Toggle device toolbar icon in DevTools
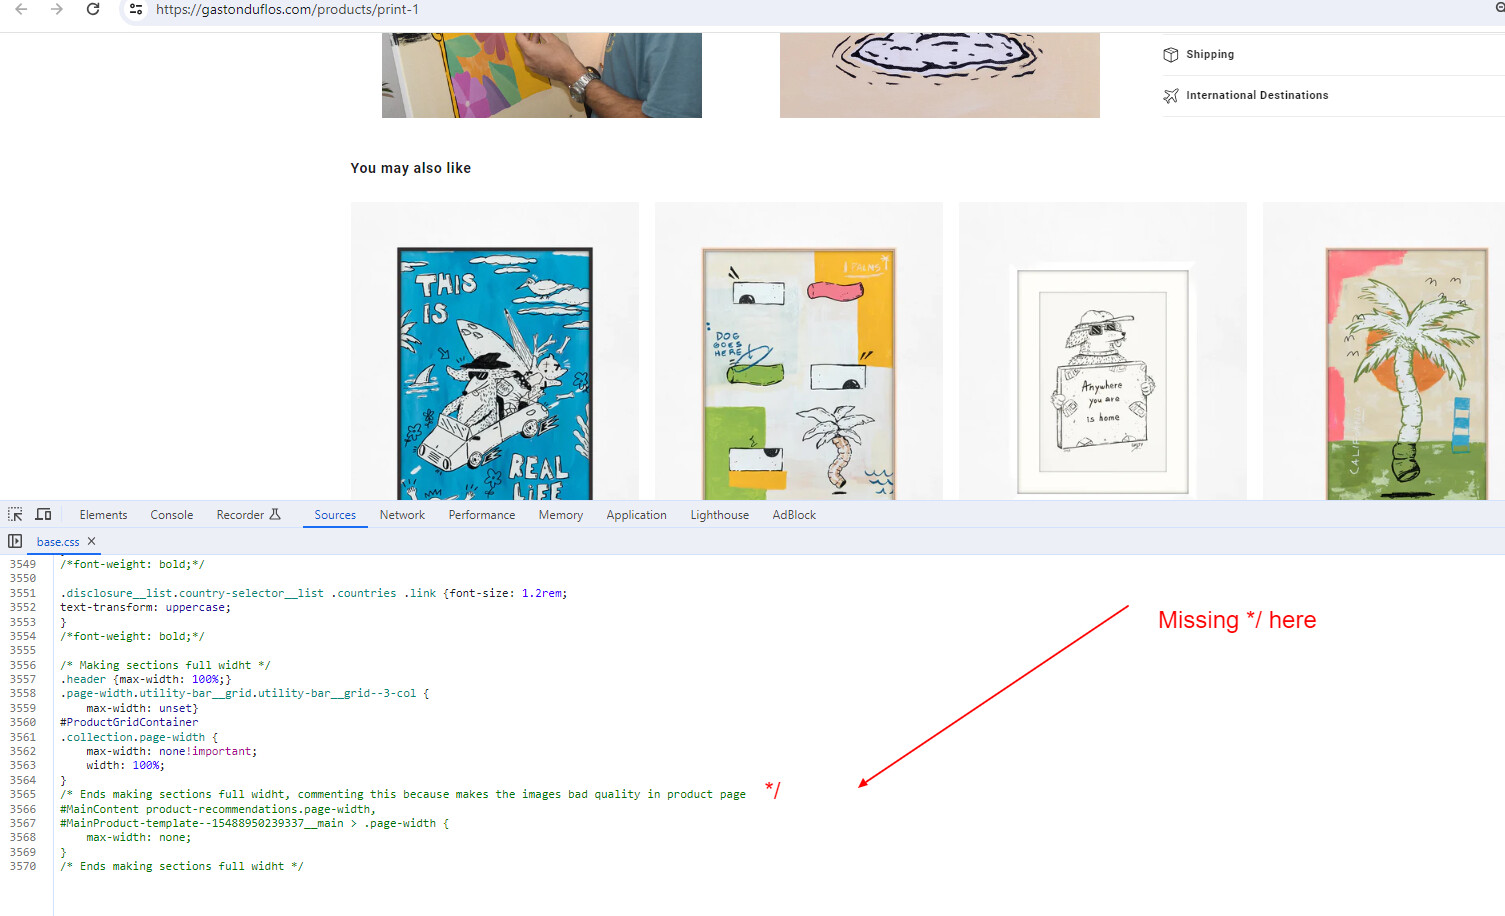The image size is (1505, 916). (43, 514)
